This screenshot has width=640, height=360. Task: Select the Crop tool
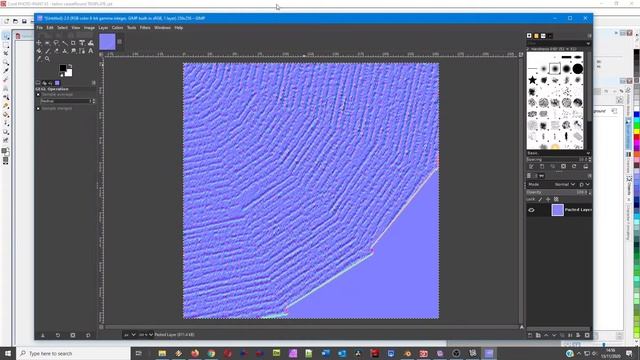(x=73, y=43)
